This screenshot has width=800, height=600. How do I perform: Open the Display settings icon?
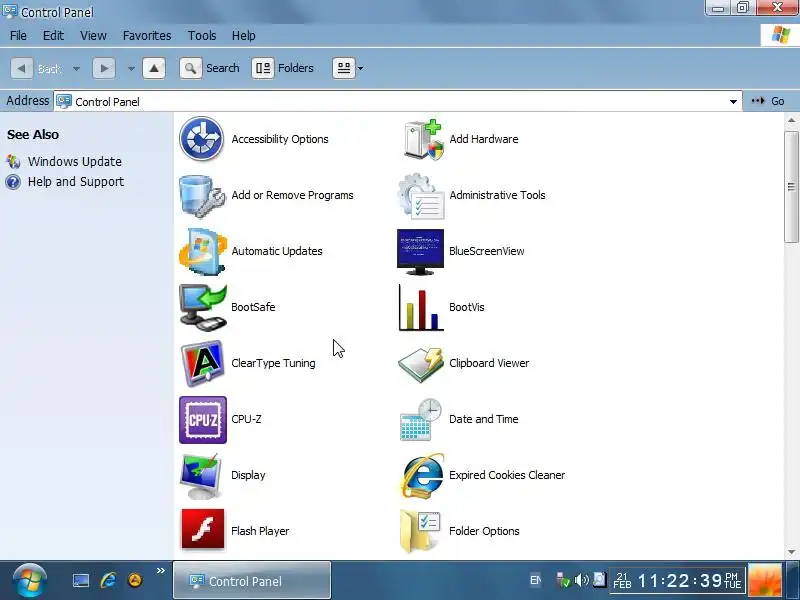click(201, 476)
